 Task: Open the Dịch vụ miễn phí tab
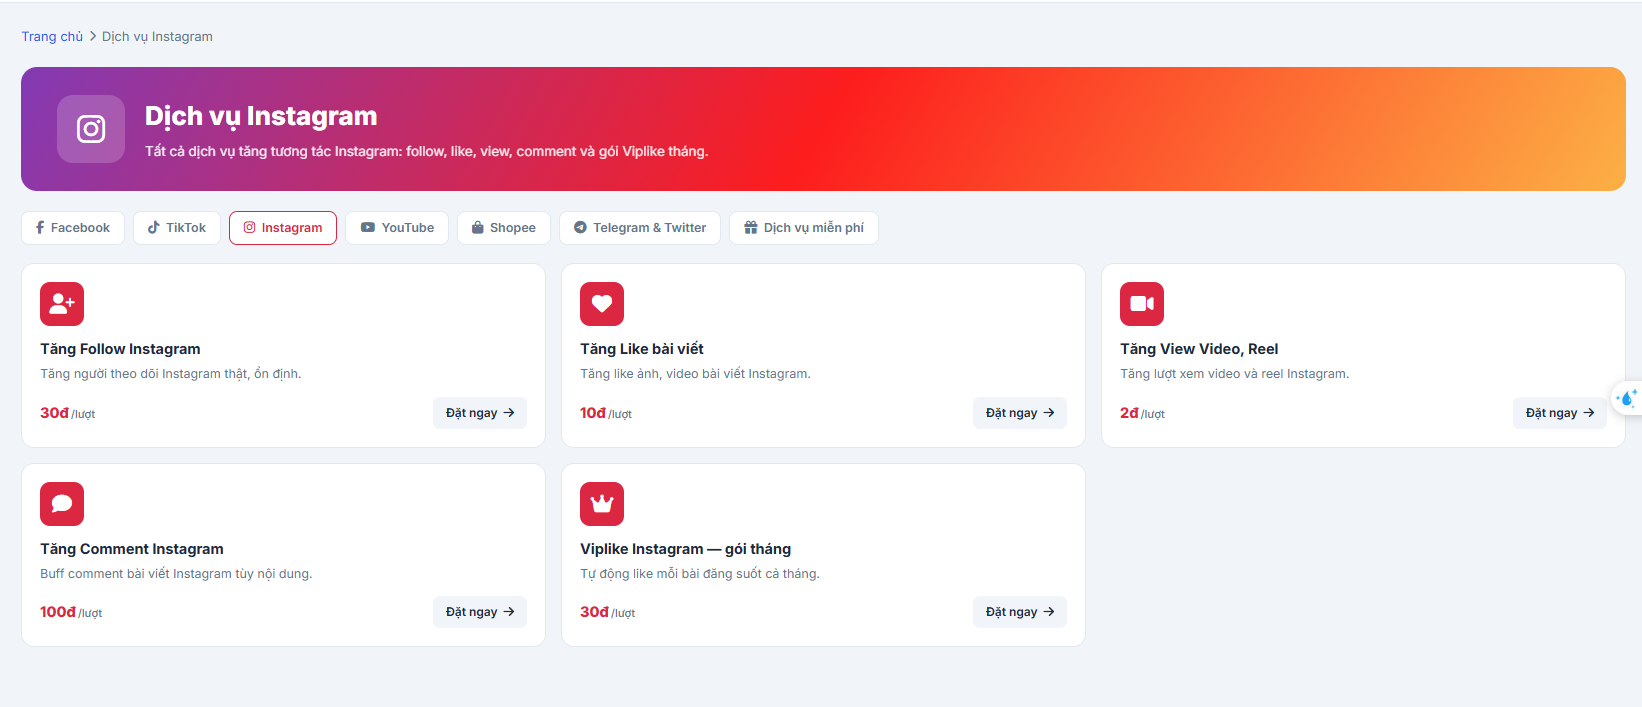(804, 228)
